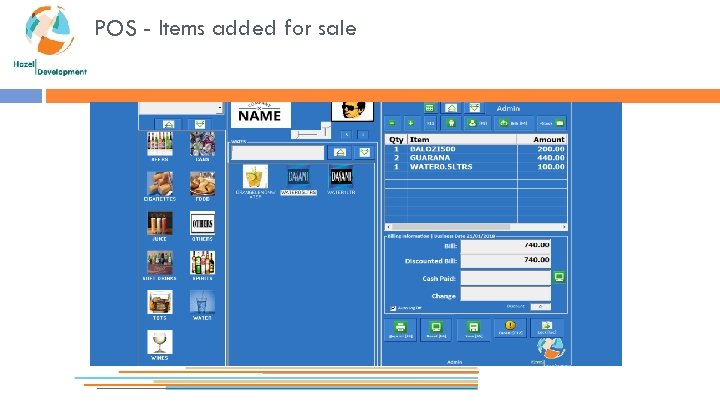The image size is (720, 405).
Task: Add the Dasani Water 1 ltr product
Action: [341, 181]
